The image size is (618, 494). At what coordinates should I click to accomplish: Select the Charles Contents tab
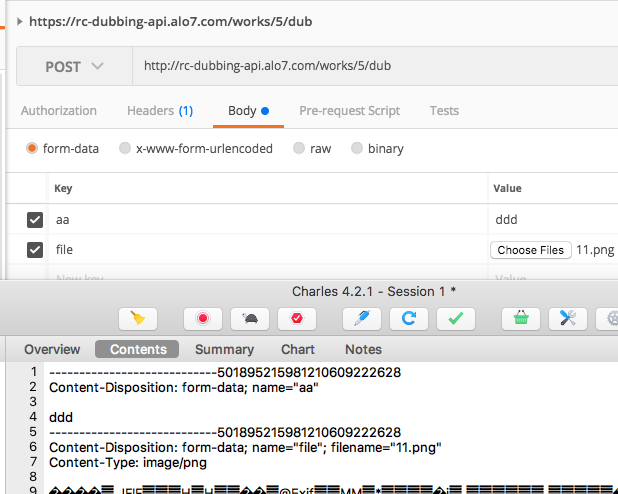click(x=137, y=349)
